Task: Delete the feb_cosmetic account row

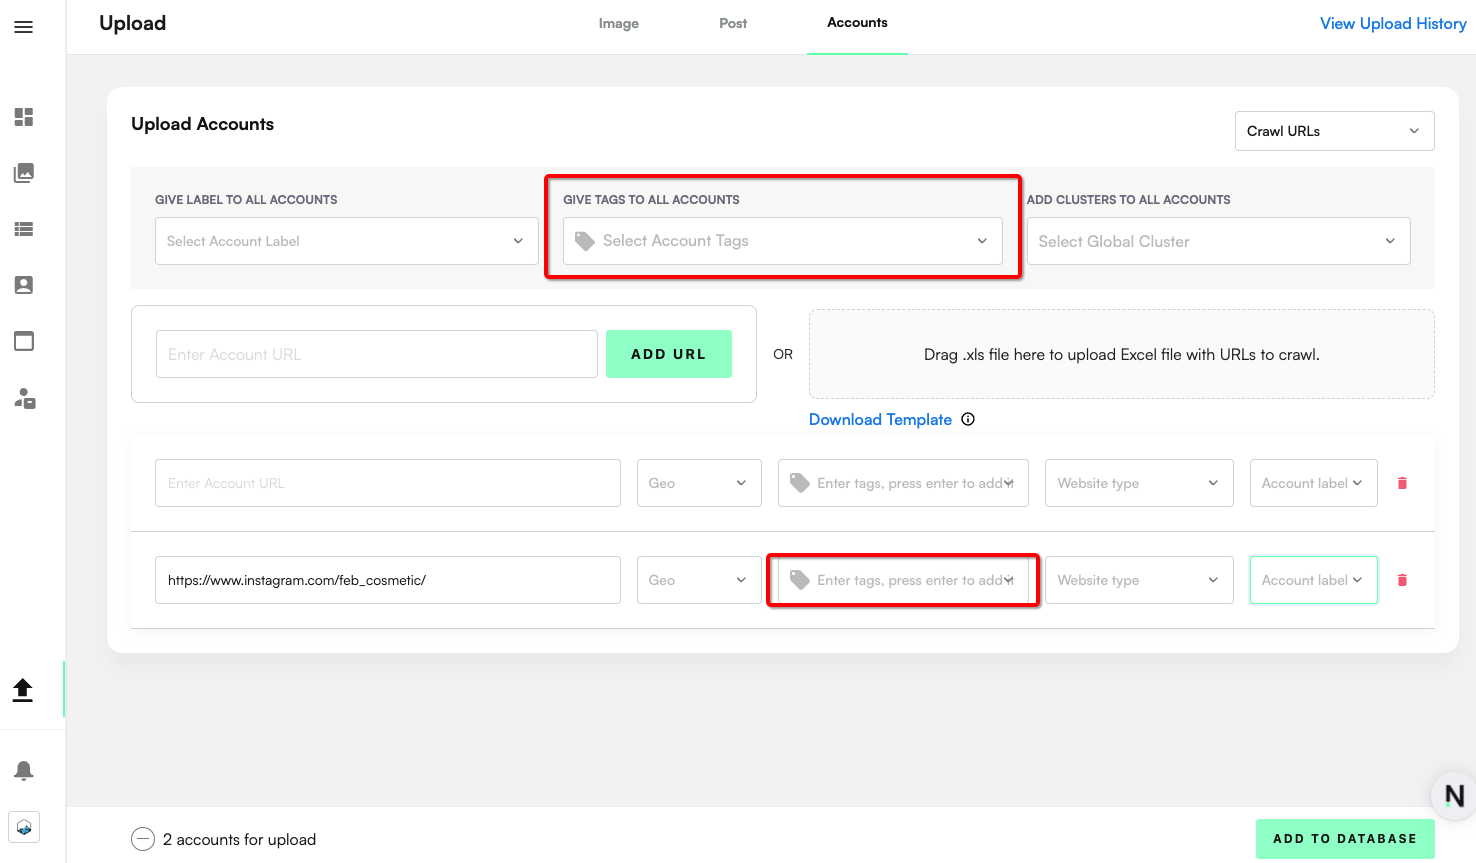Action: click(x=1402, y=580)
